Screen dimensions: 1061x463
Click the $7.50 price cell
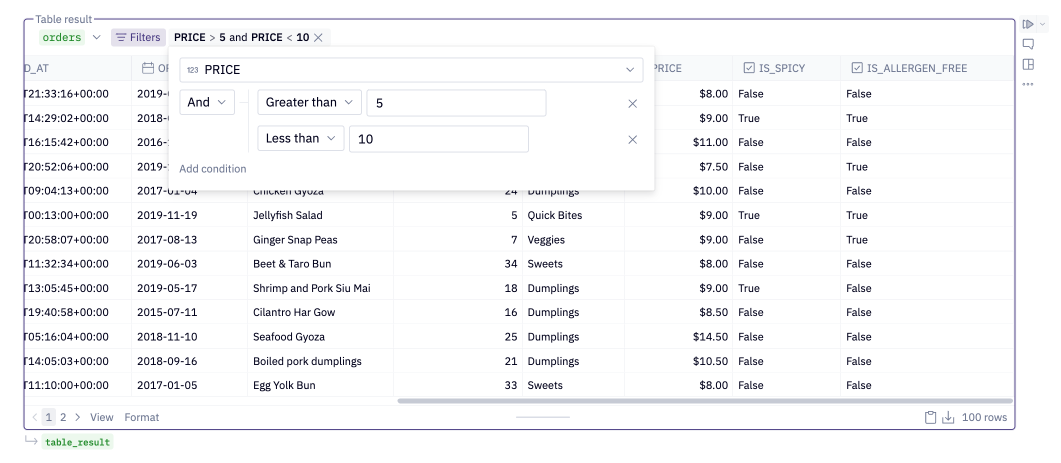pos(694,167)
